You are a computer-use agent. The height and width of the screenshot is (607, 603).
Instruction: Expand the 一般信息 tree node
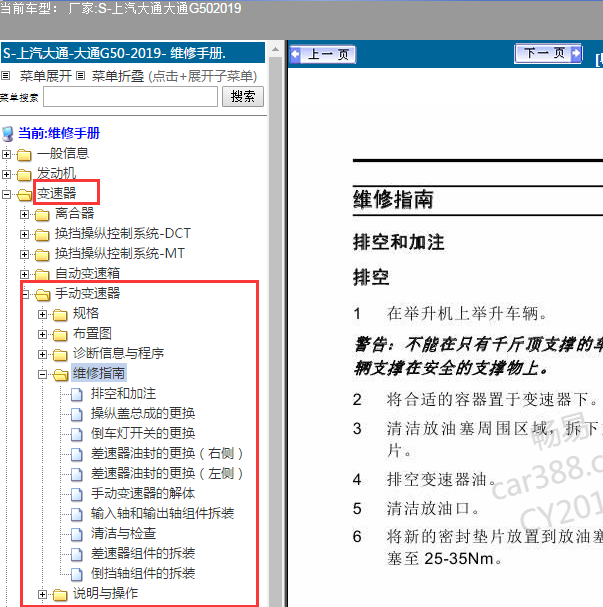coord(6,154)
